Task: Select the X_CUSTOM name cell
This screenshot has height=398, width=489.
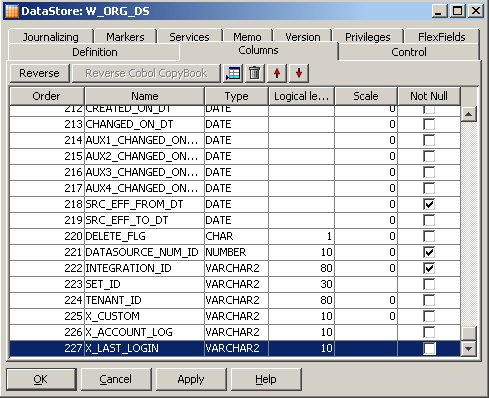Action: point(144,316)
